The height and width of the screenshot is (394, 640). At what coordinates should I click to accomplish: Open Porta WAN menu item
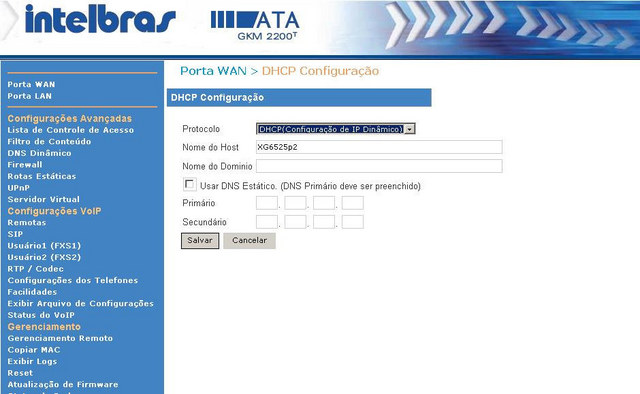pos(31,85)
